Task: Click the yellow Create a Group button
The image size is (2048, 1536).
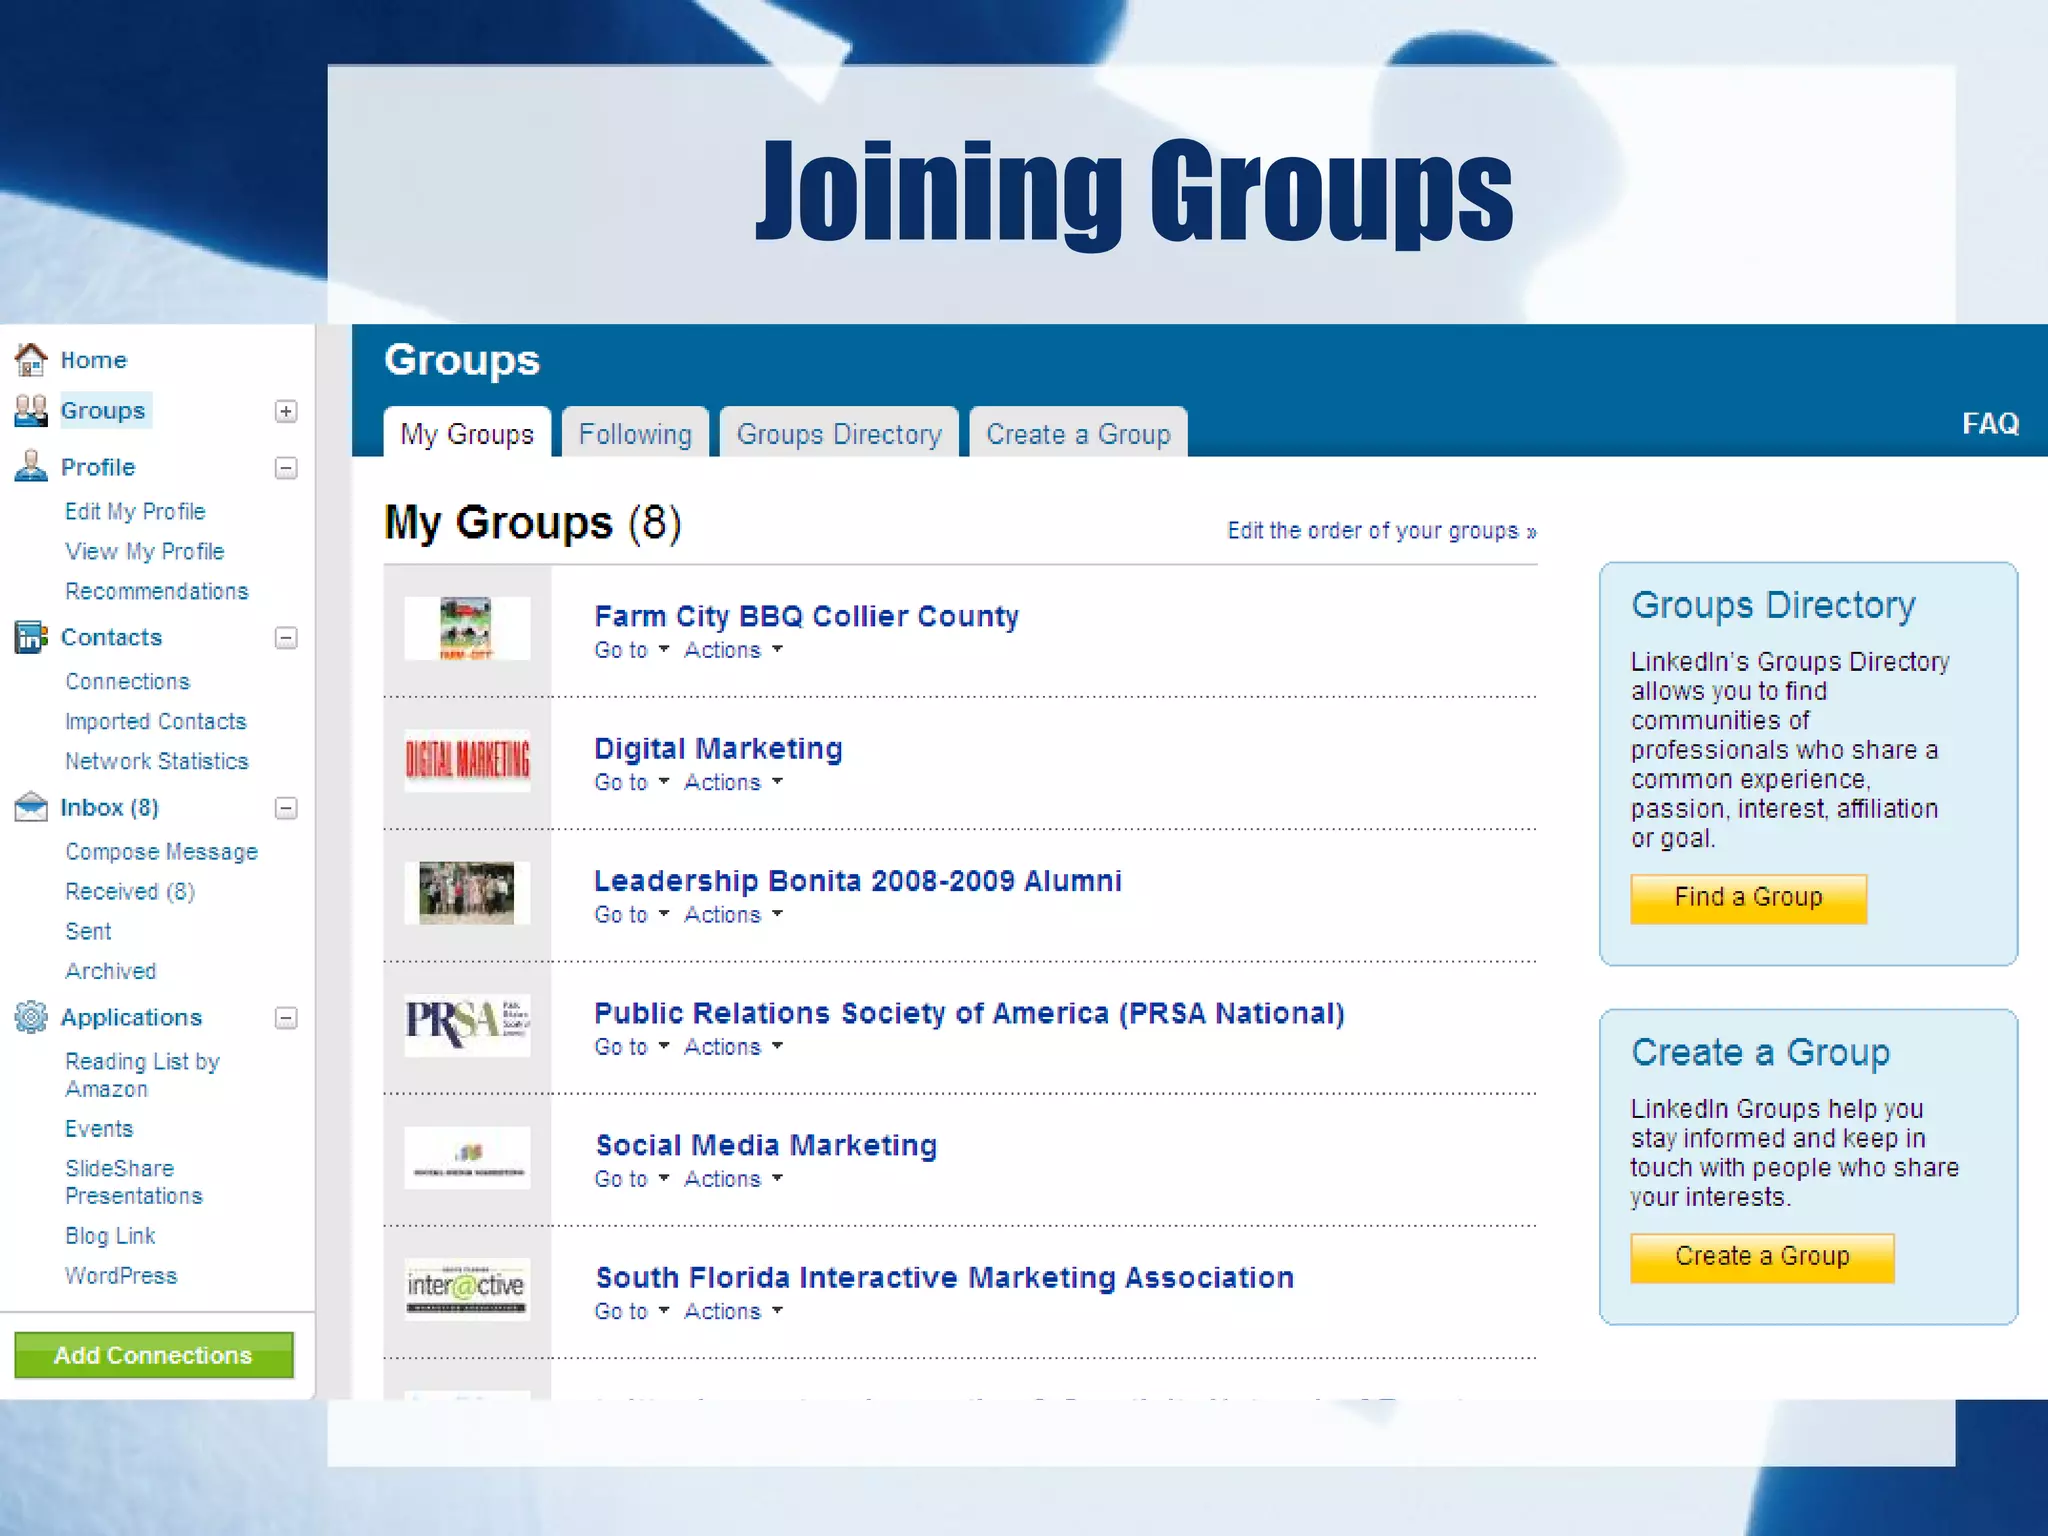Action: pos(1762,1257)
